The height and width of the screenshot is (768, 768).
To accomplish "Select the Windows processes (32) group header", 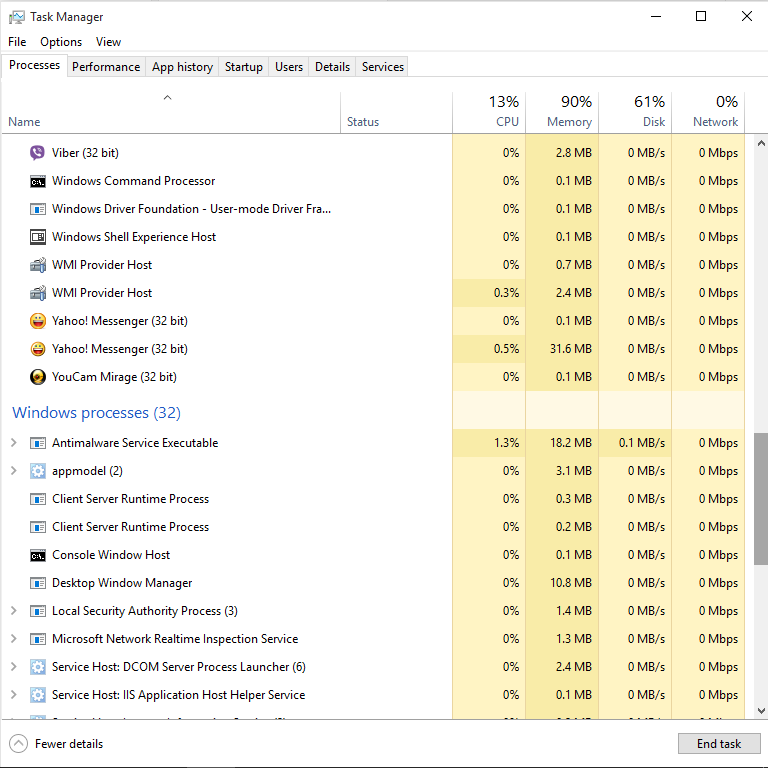I will pos(96,412).
